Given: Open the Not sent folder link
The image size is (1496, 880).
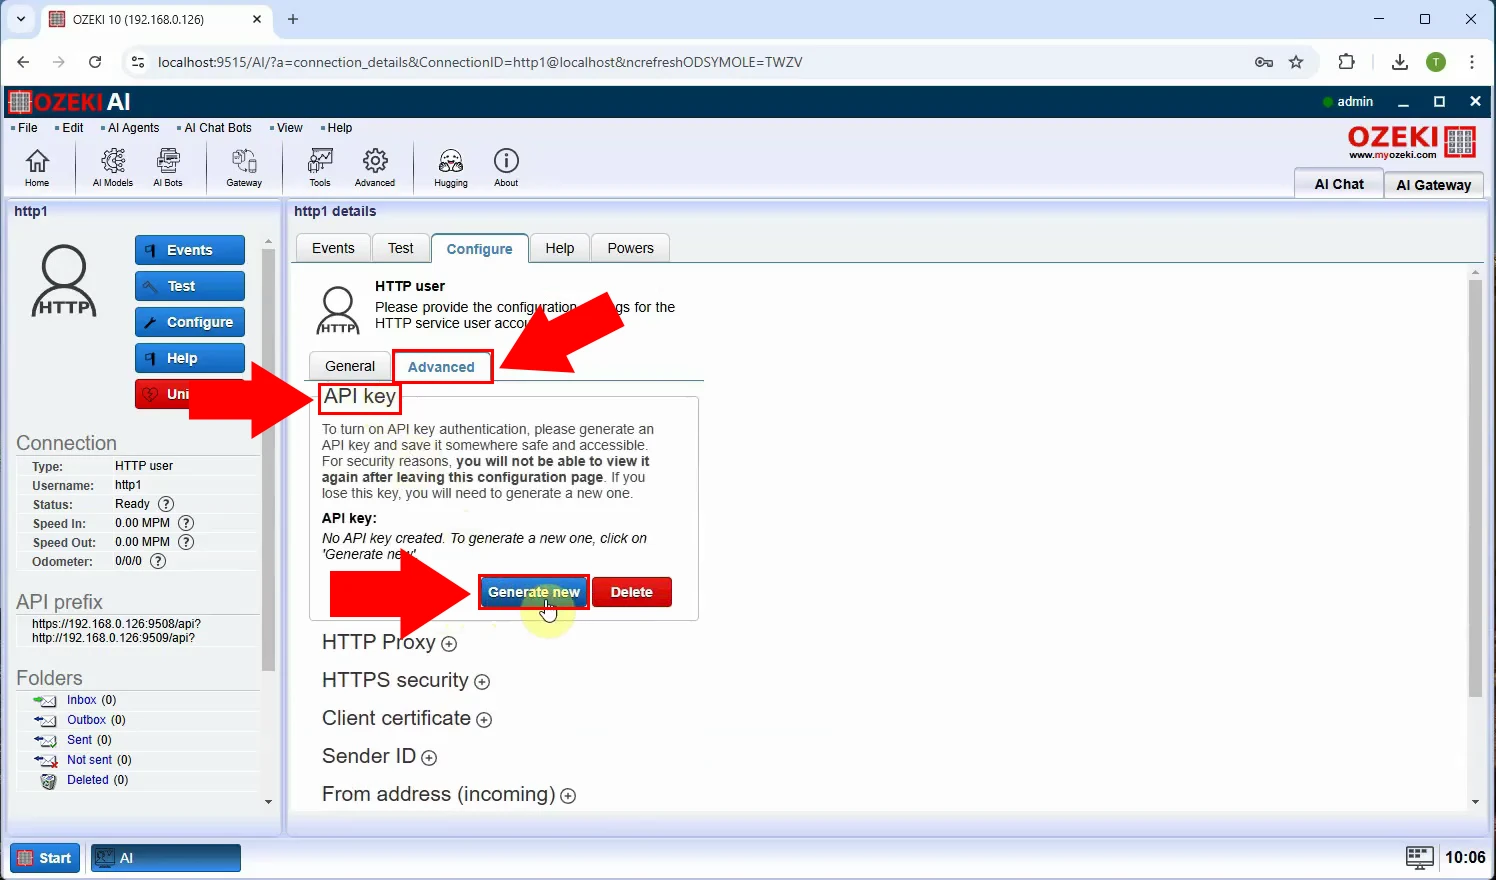Looking at the screenshot, I should pos(89,760).
